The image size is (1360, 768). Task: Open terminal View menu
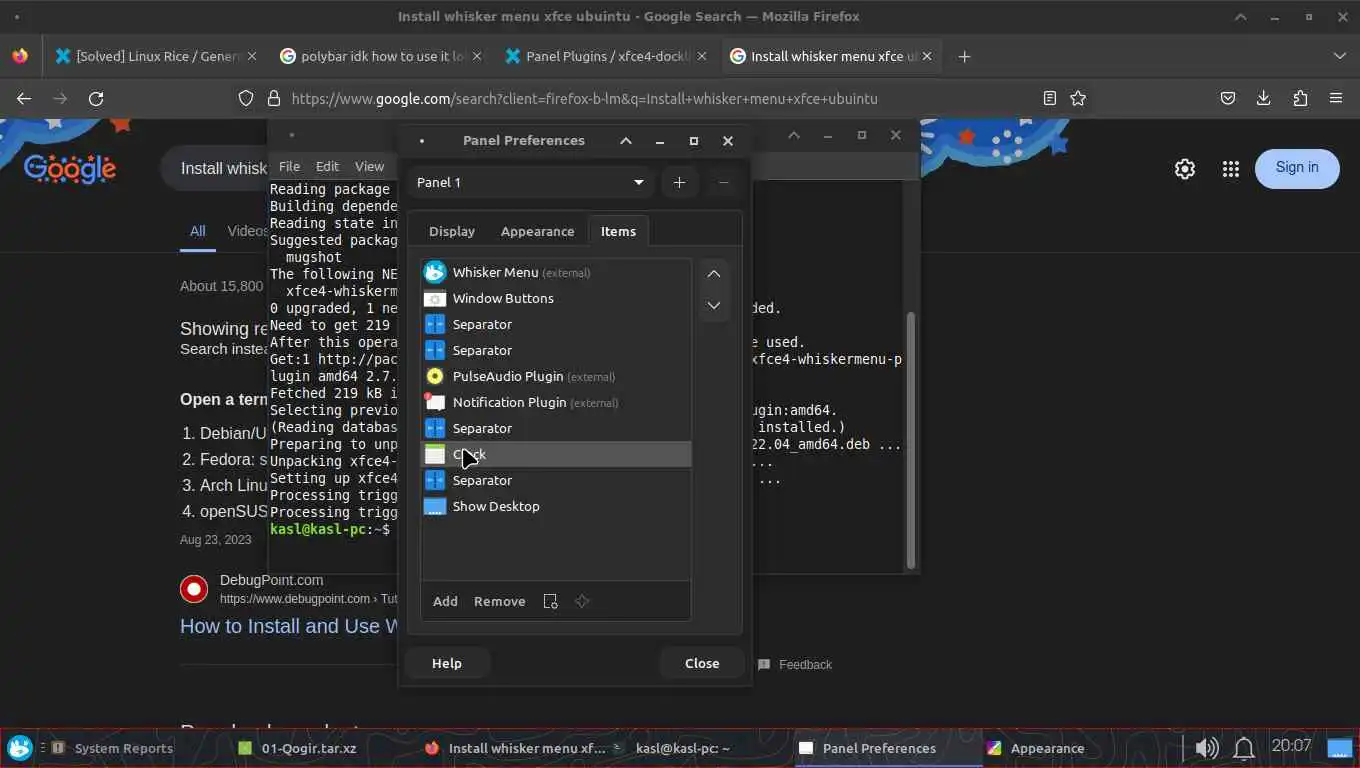click(x=369, y=166)
